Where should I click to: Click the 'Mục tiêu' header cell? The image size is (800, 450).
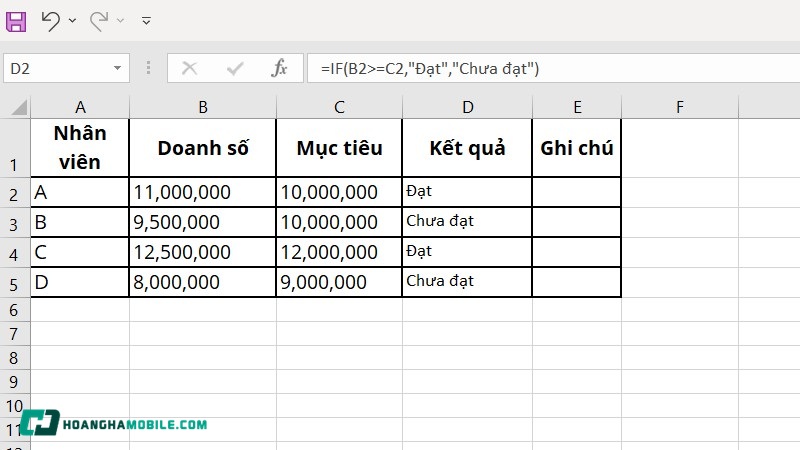(339, 148)
